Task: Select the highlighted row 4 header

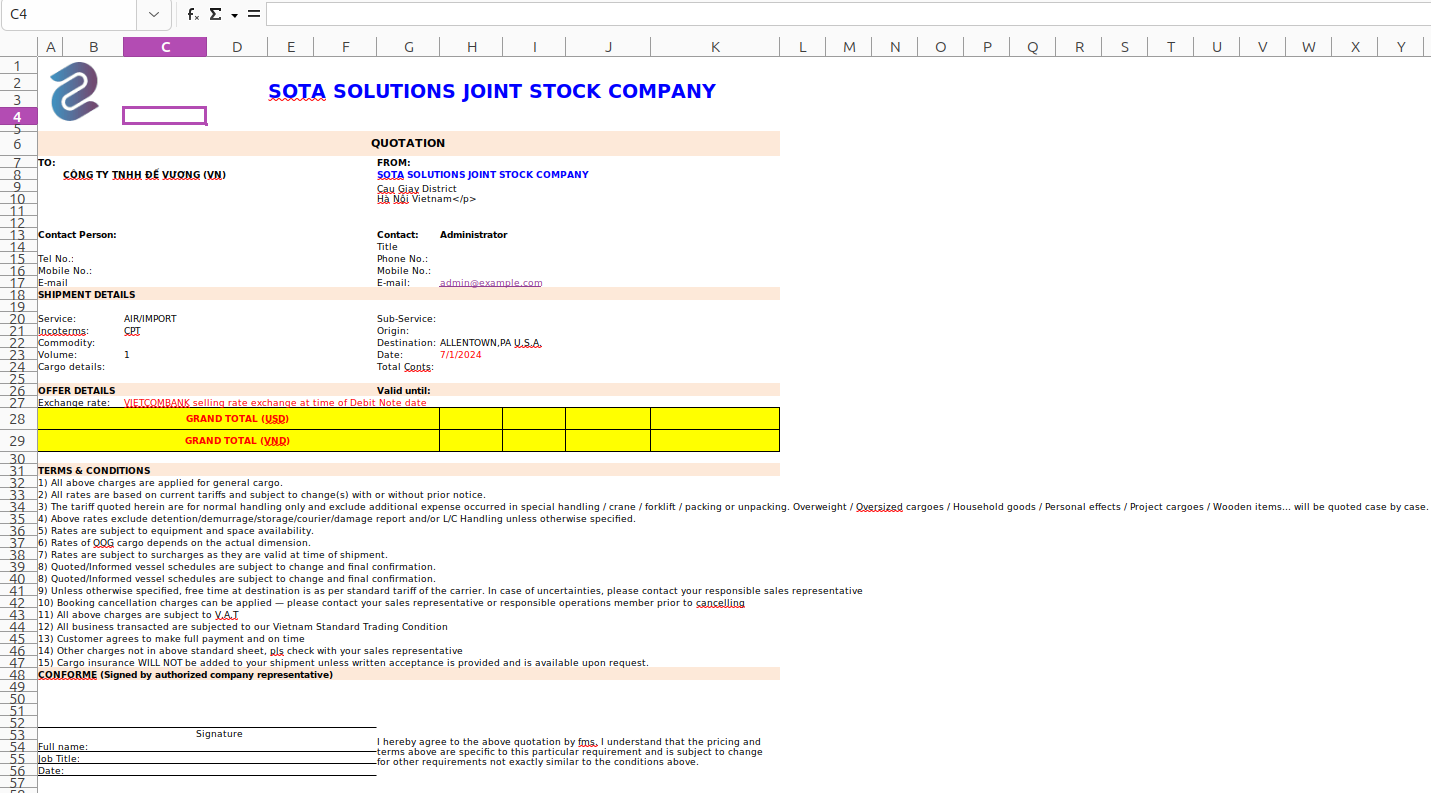Action: click(17, 116)
